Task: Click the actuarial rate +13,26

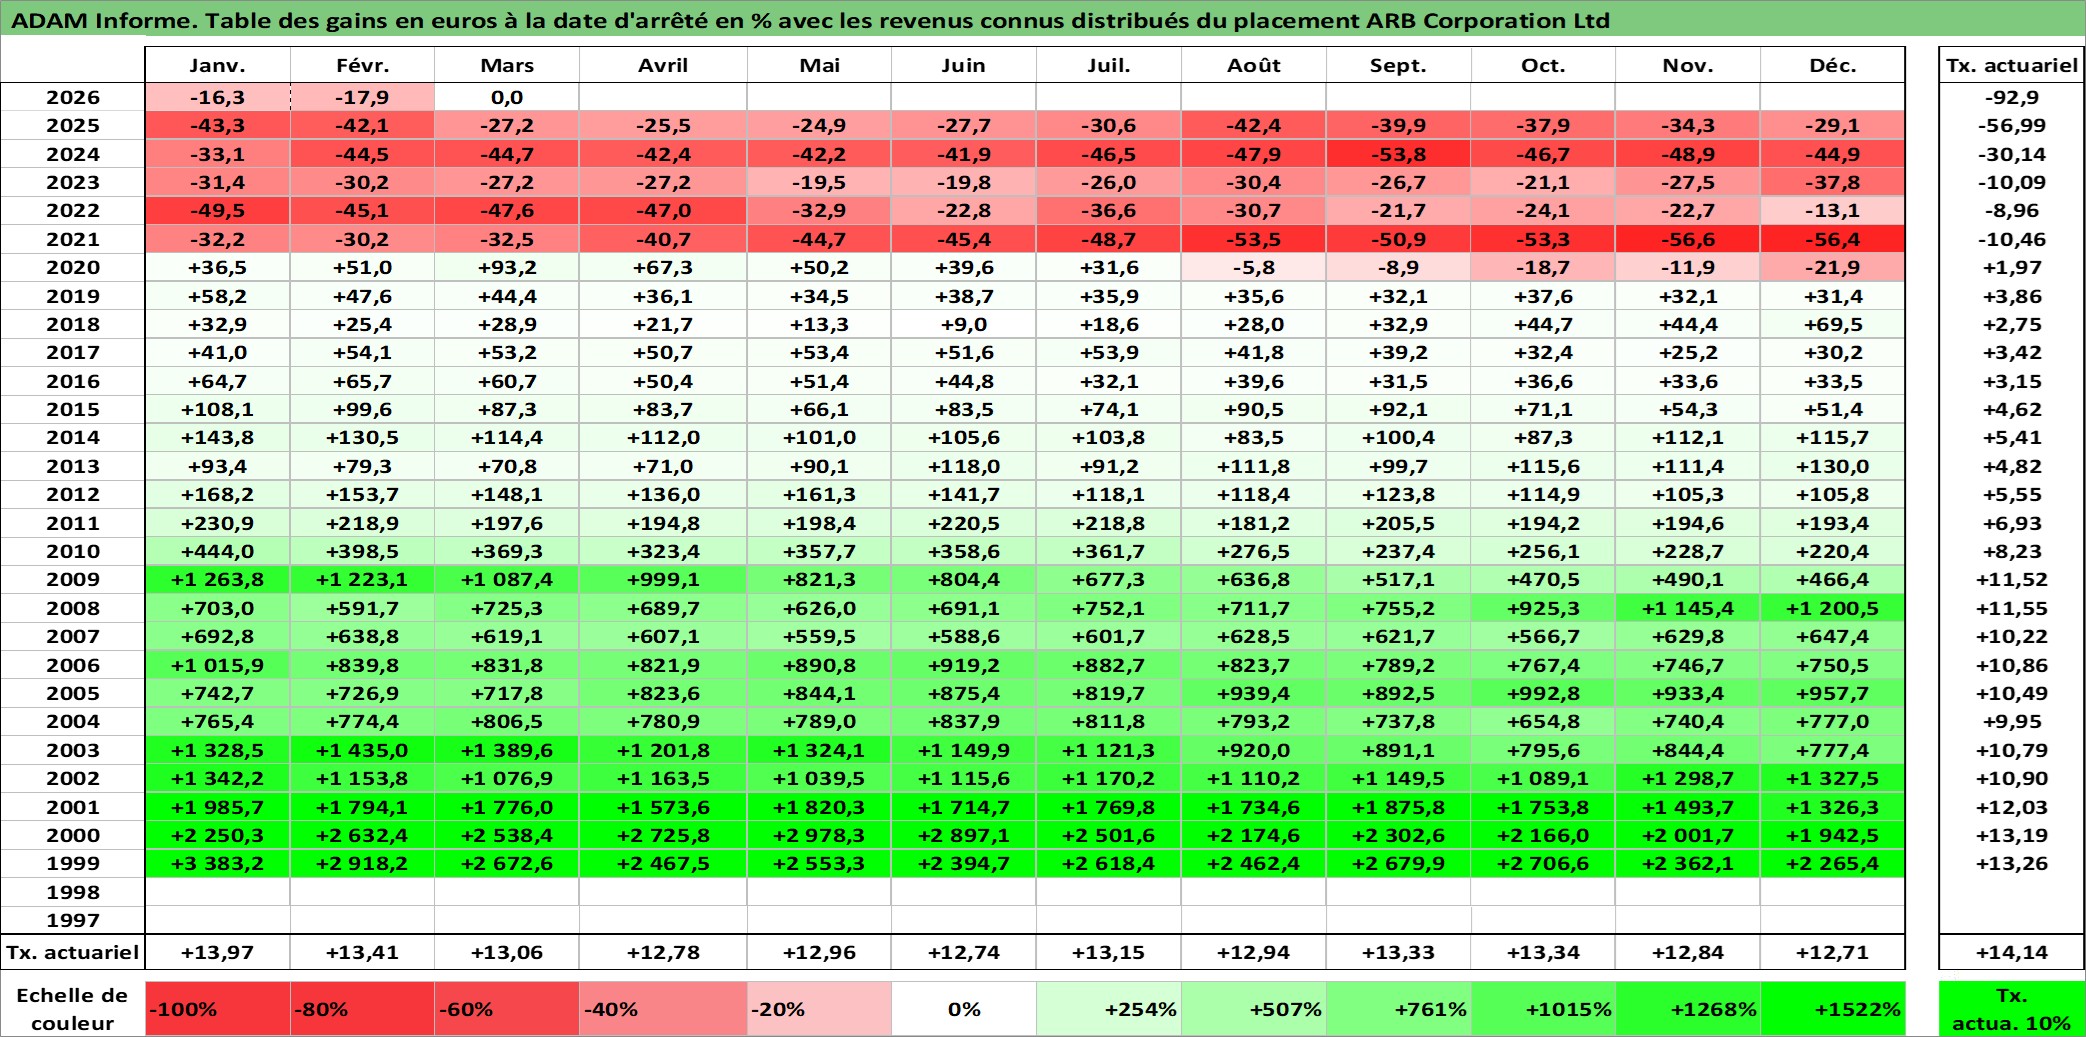Action: [x=2012, y=863]
